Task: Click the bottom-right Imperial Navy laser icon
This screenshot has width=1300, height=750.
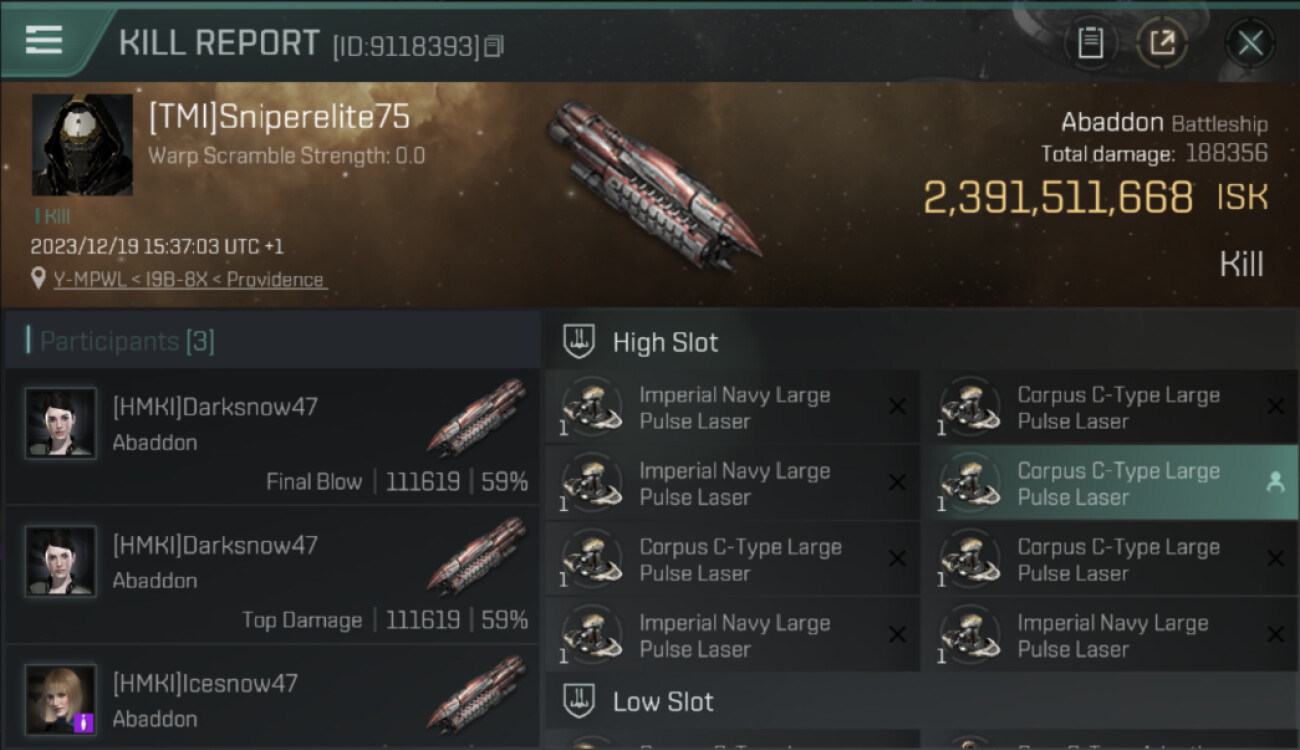Action: (x=967, y=635)
